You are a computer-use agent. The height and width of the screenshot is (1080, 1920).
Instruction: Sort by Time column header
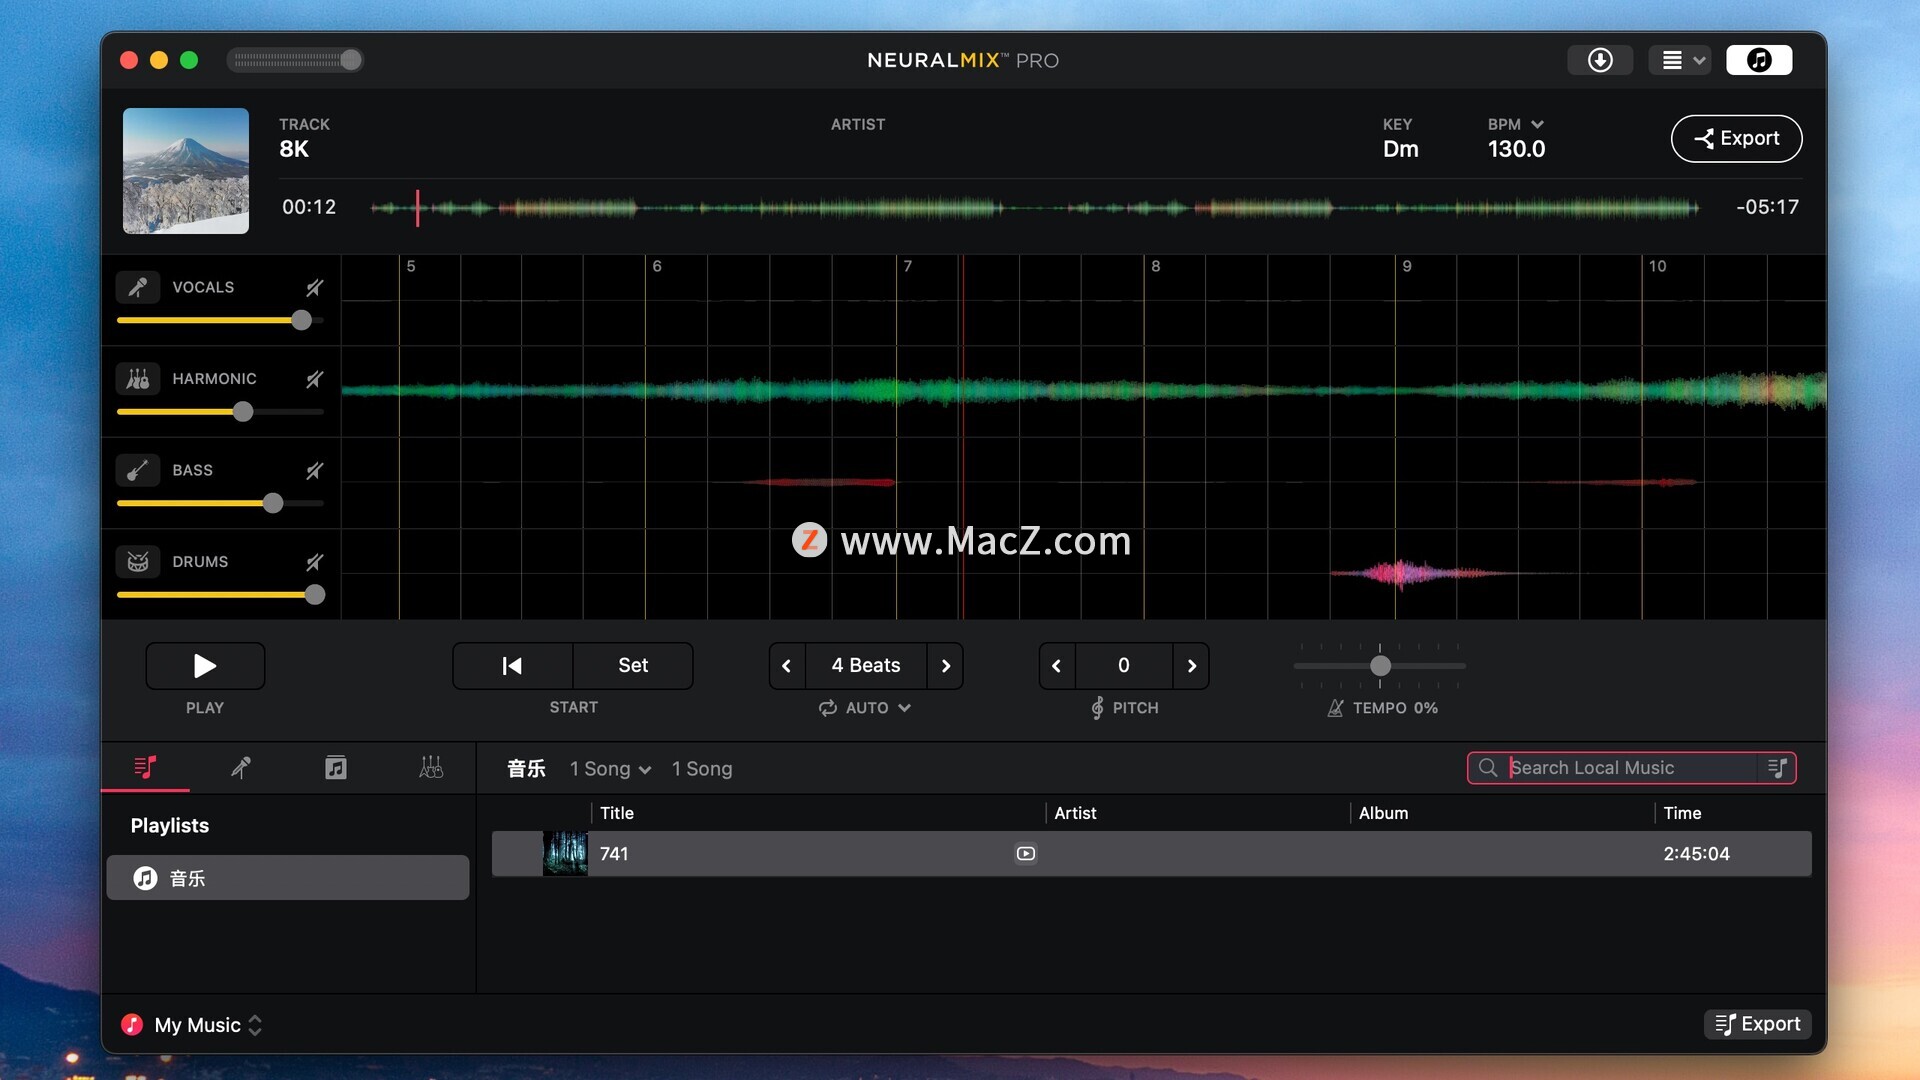coord(1682,813)
